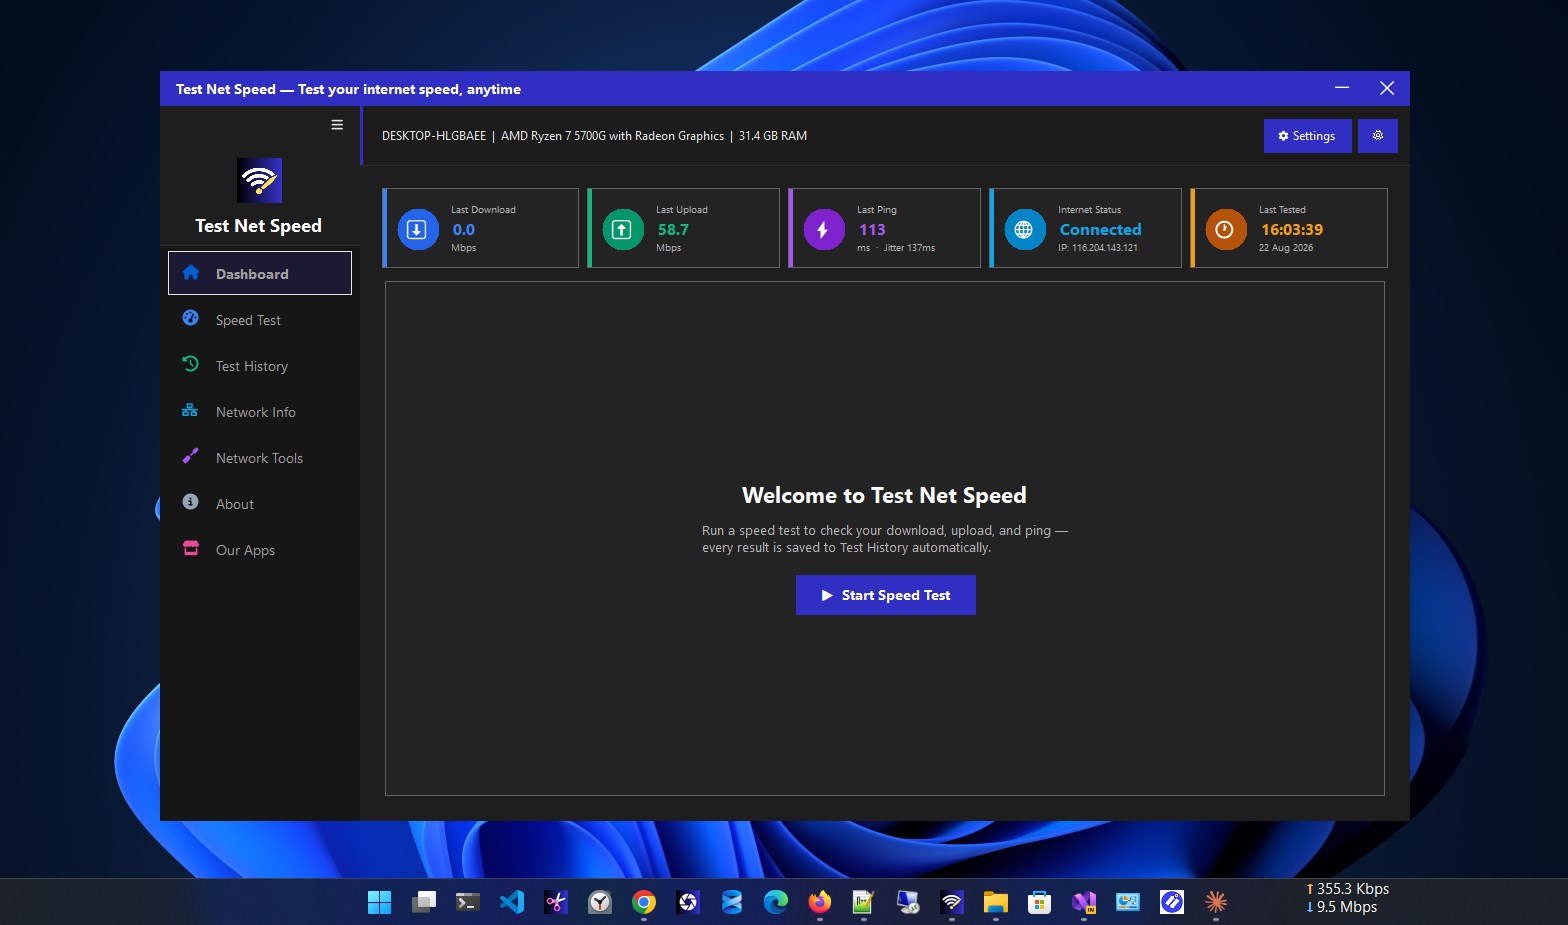Open Our Apps in sidebar
Screen dimensions: 1568x925
[x=260, y=550]
